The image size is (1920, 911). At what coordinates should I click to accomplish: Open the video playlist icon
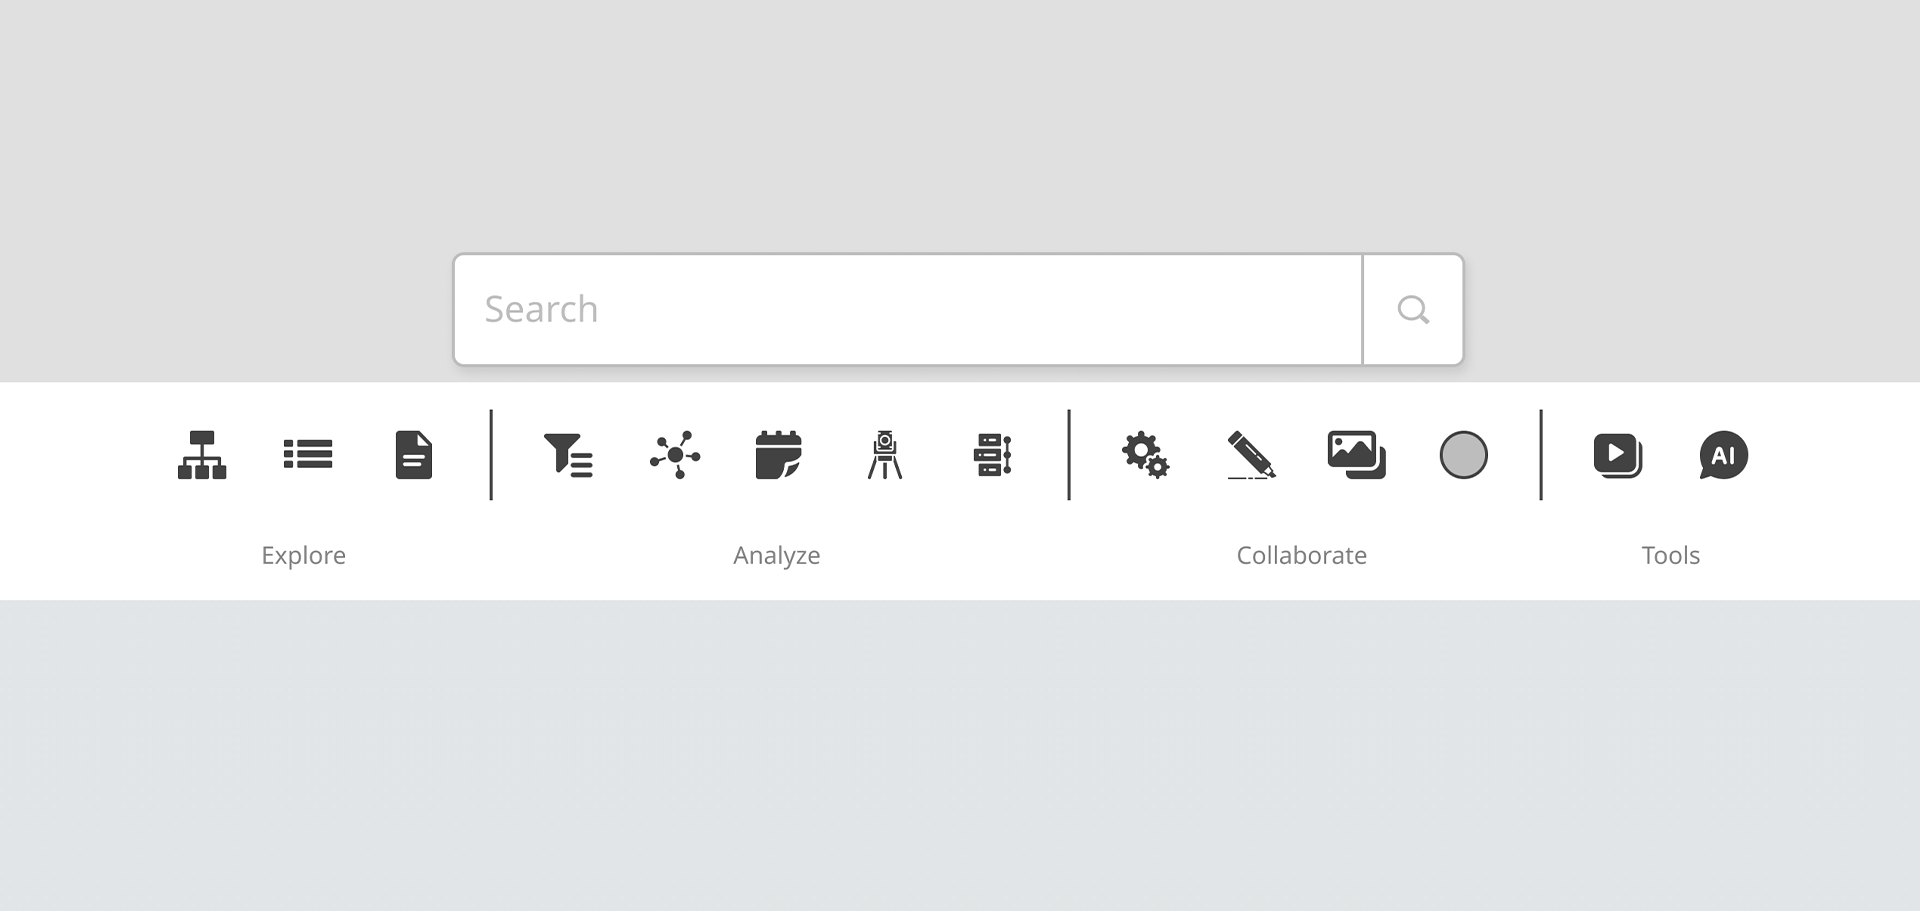click(x=1618, y=455)
